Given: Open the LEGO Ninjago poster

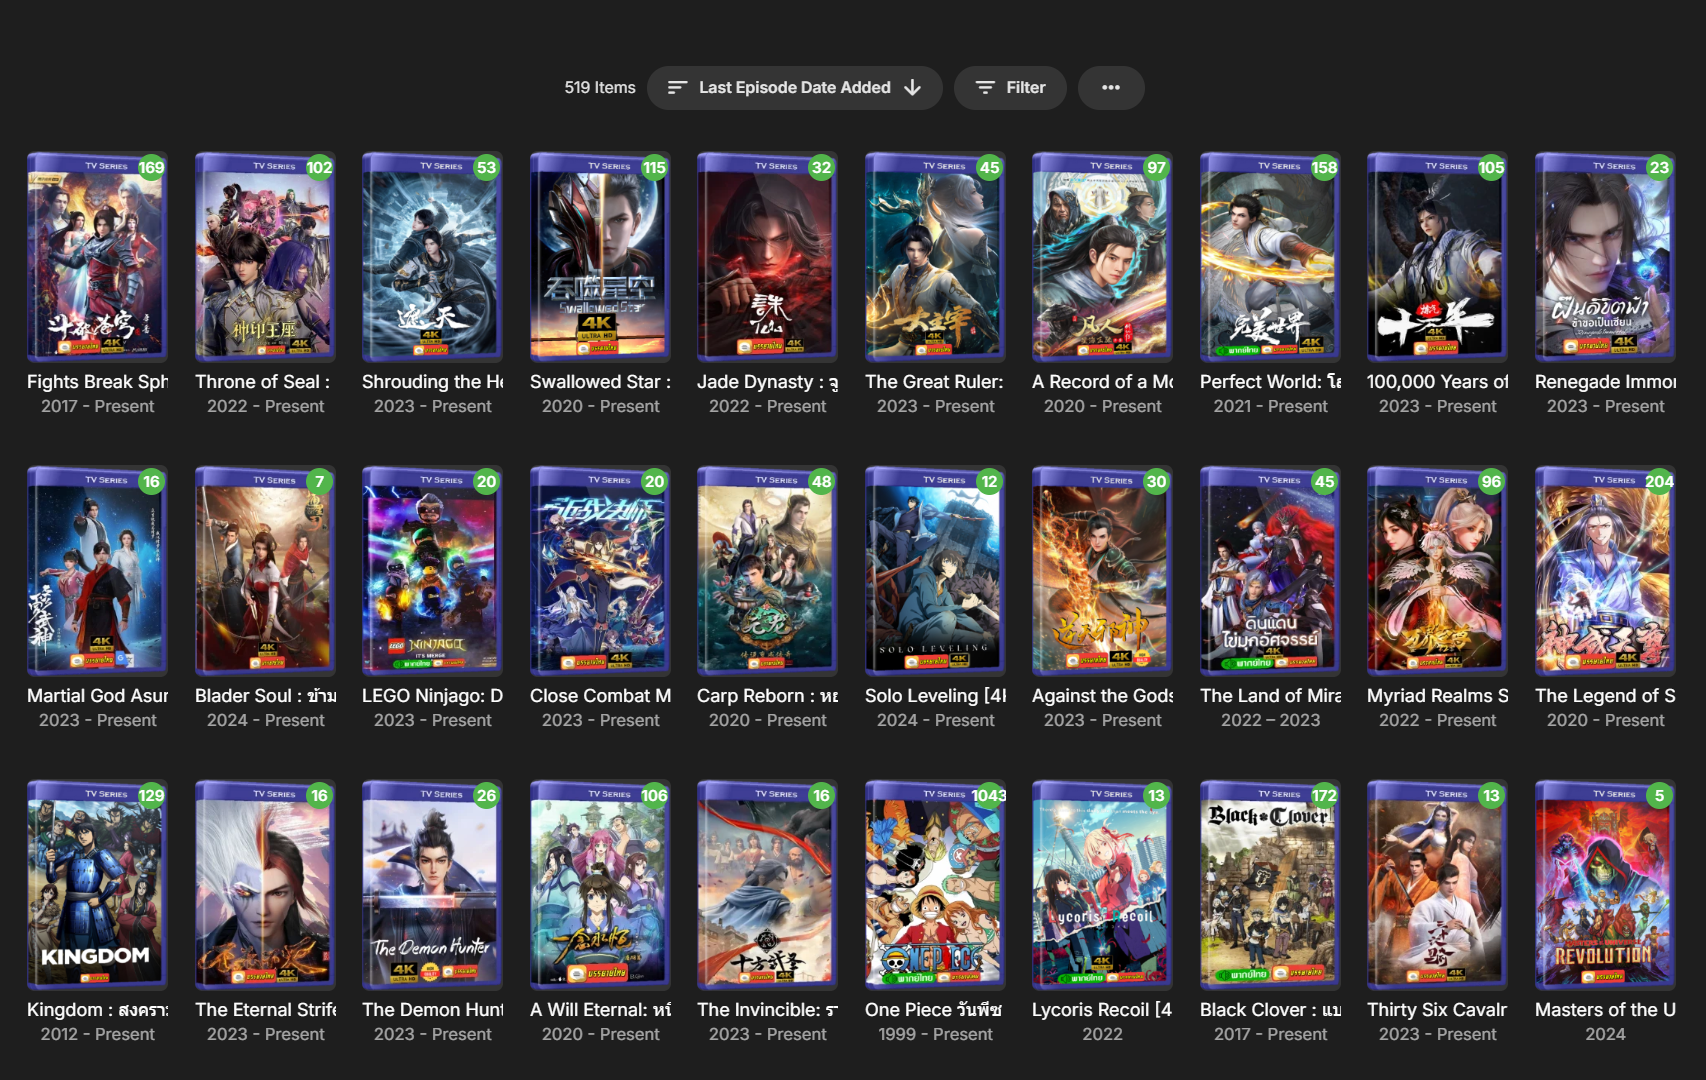Looking at the screenshot, I should coord(432,571).
